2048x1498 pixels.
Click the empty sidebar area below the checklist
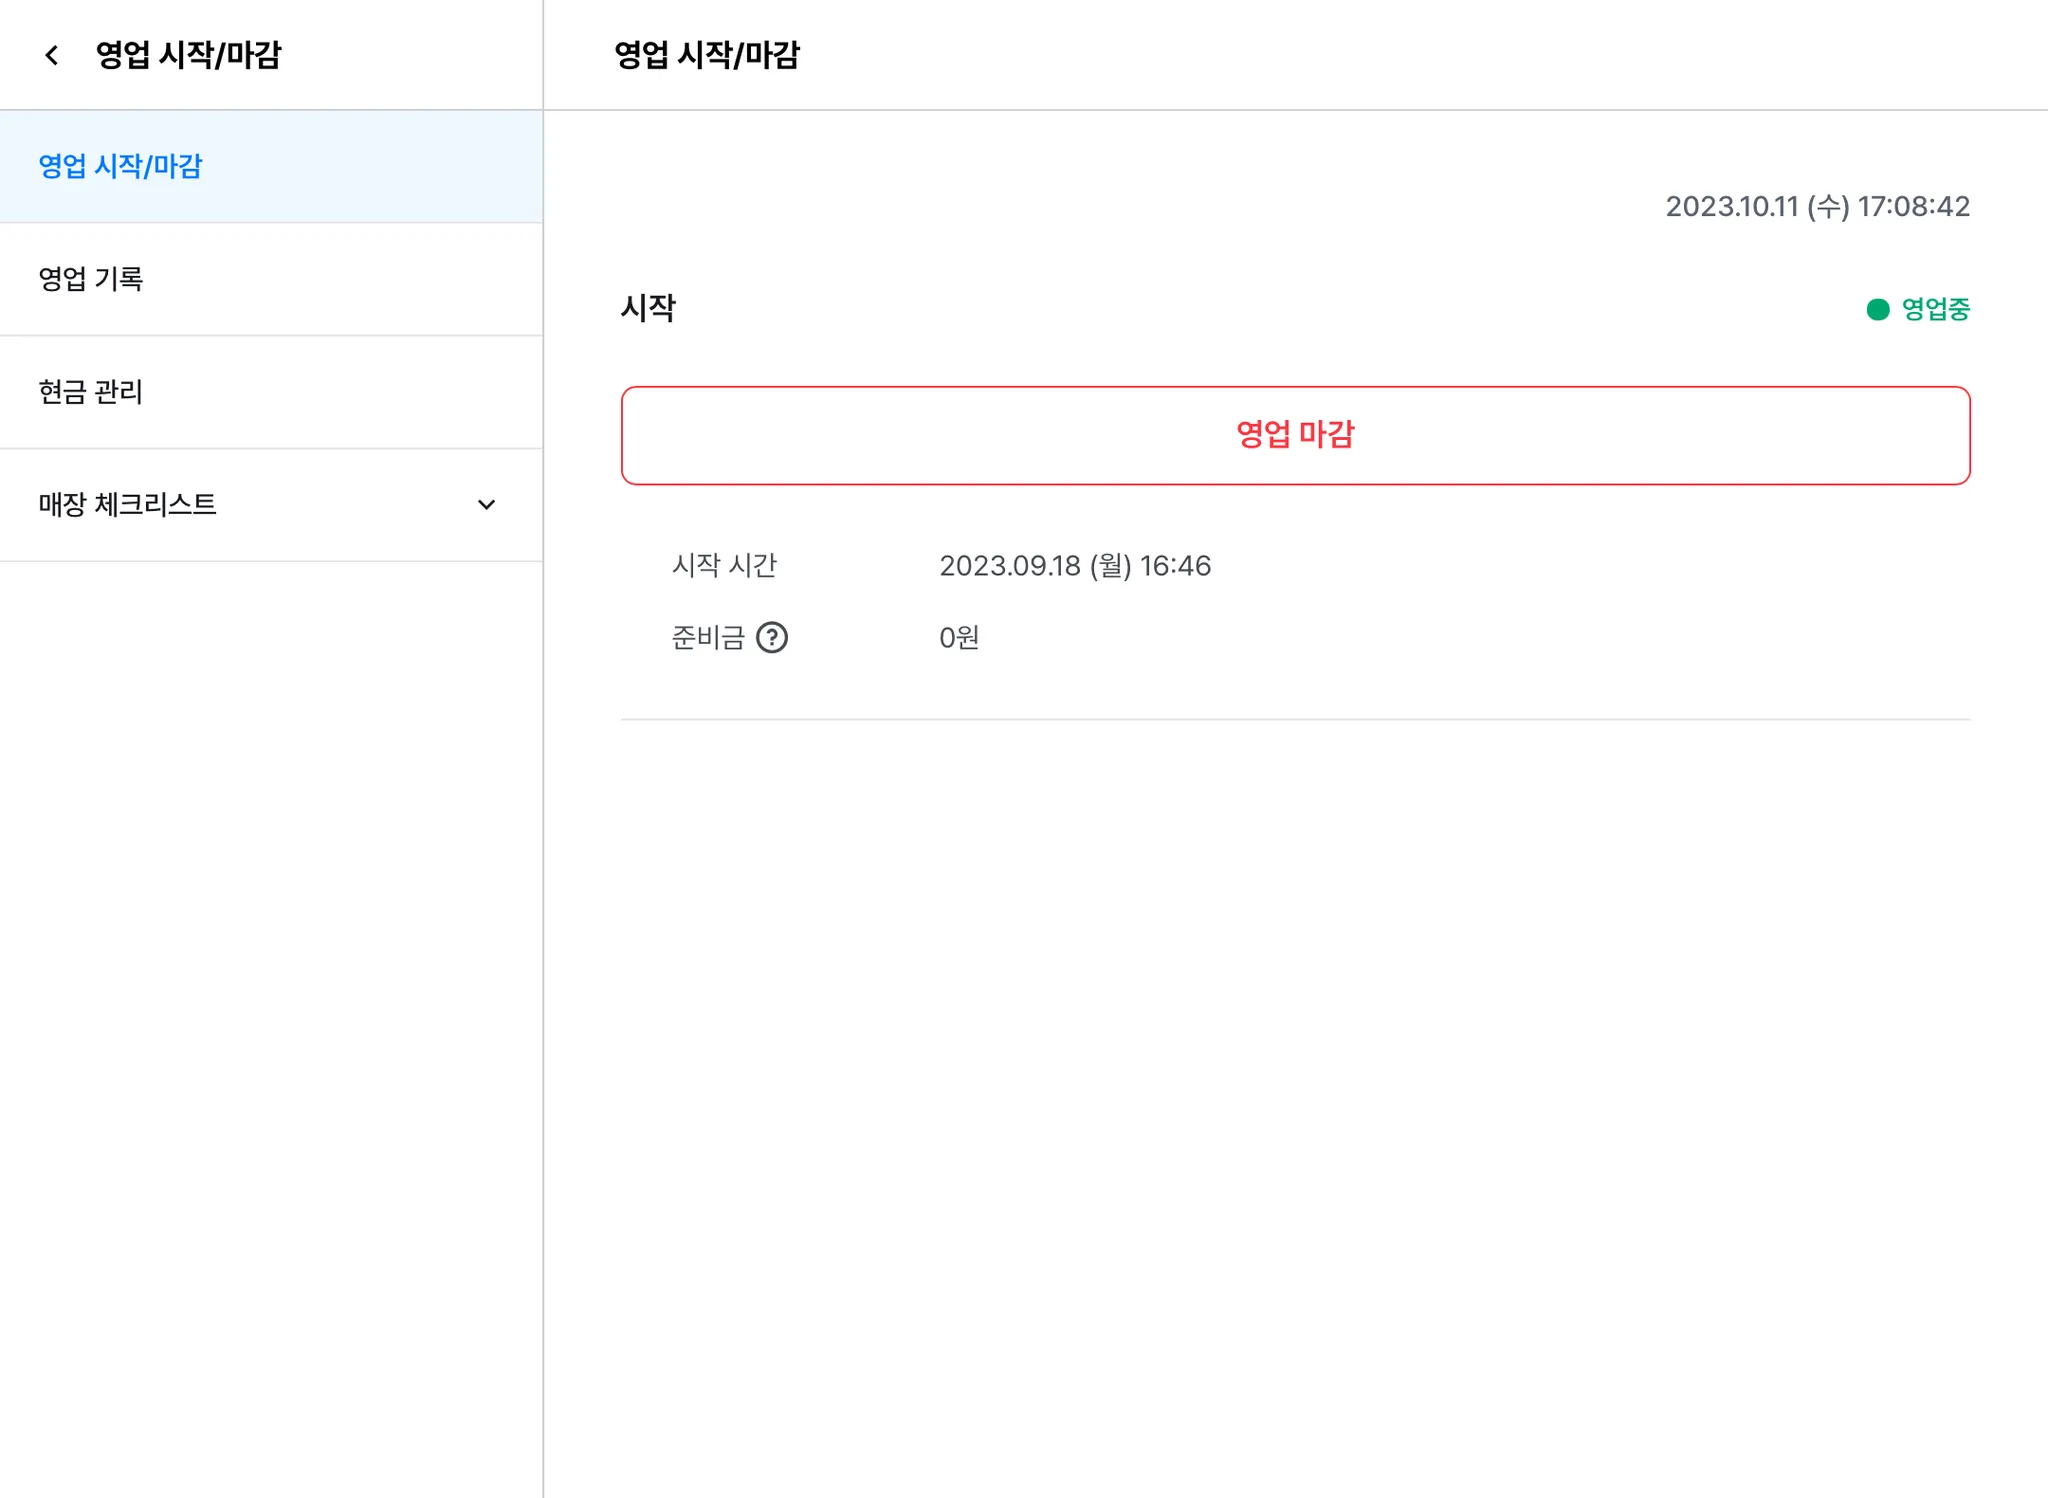[x=270, y=1000]
